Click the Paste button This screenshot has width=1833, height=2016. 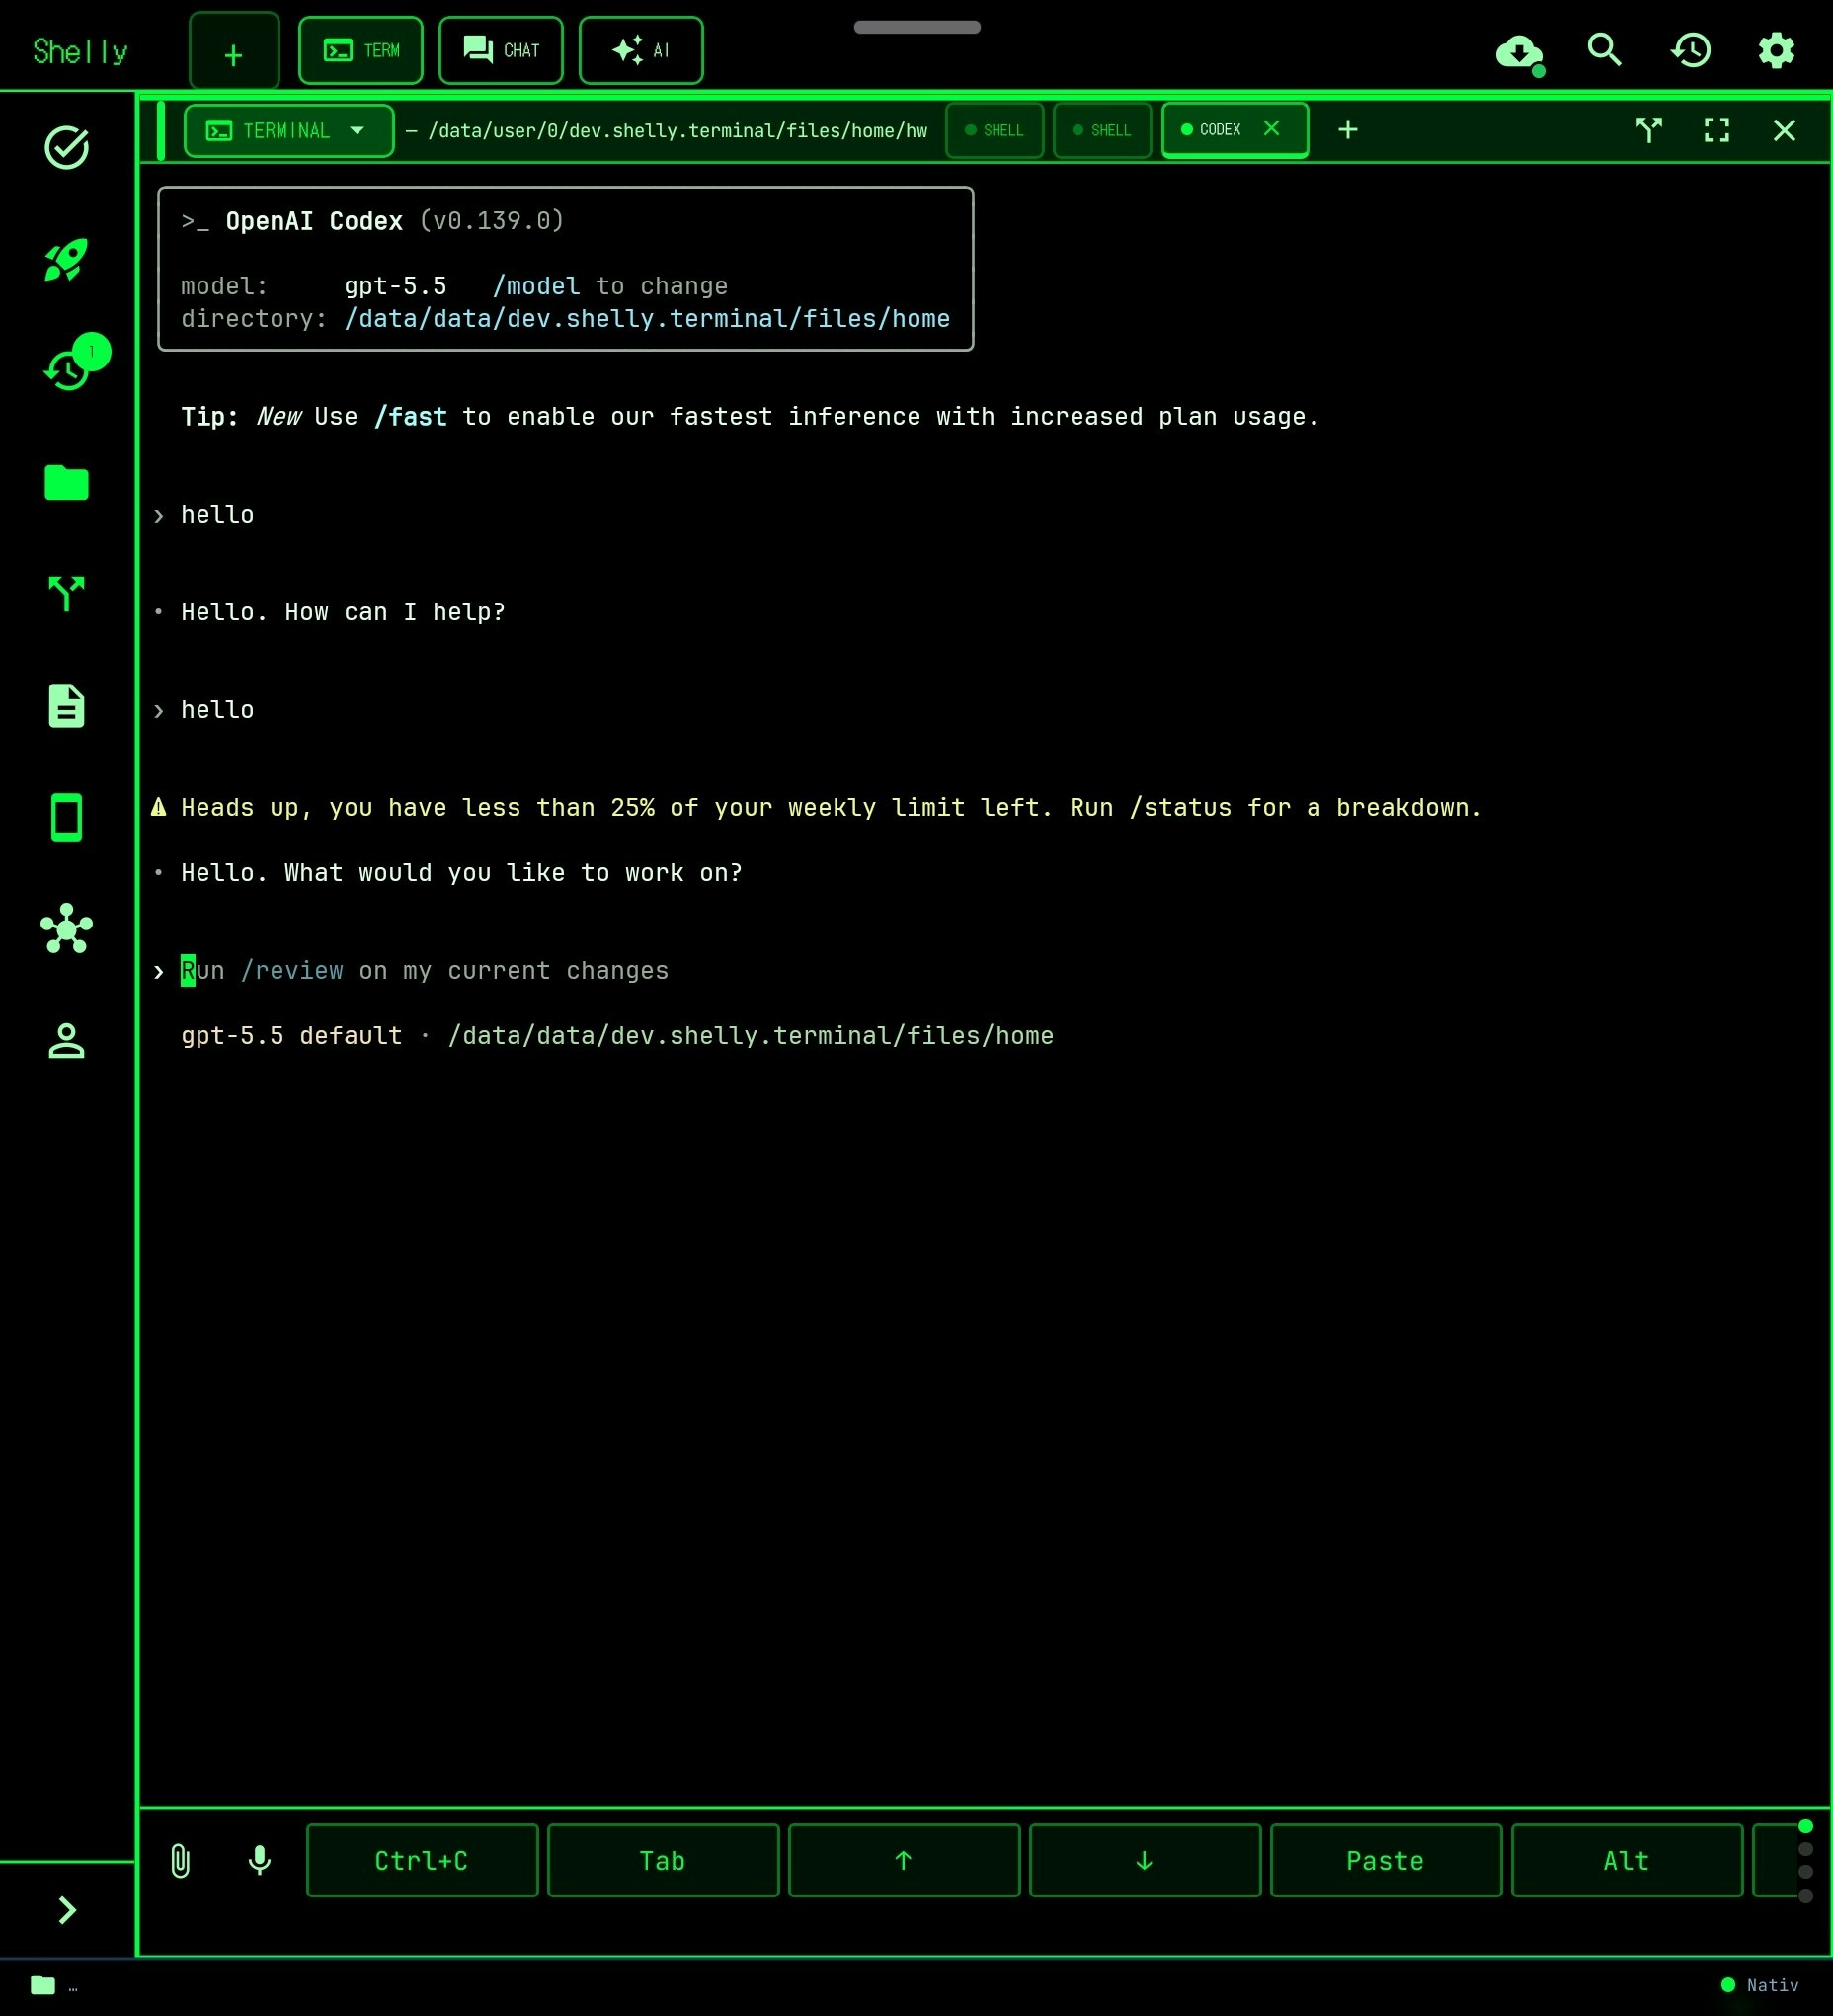(1386, 1861)
